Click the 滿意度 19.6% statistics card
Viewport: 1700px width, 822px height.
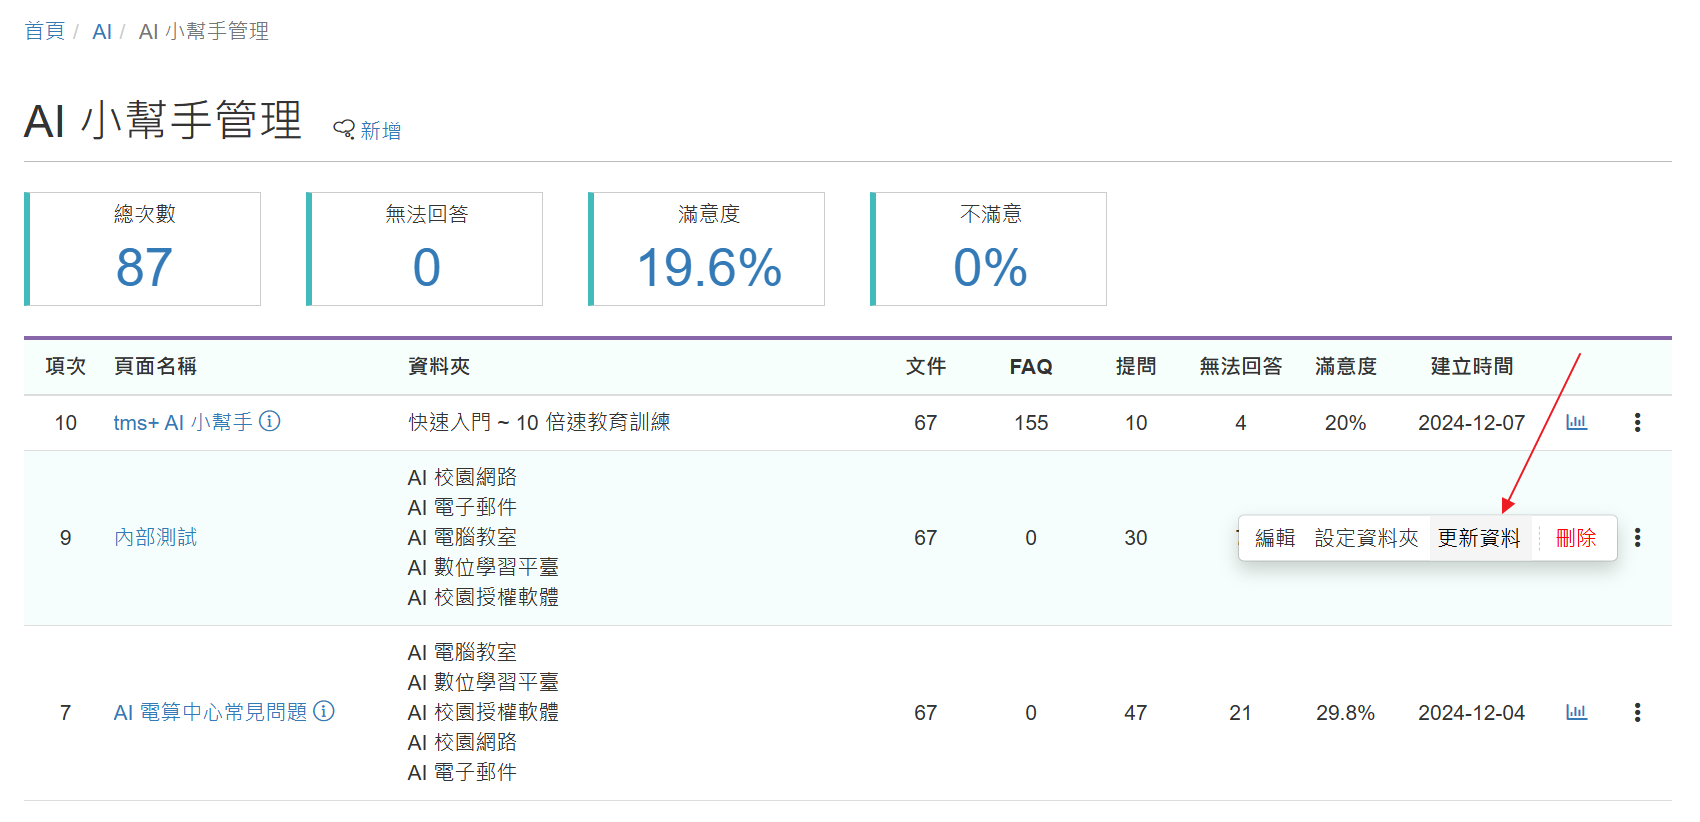pos(708,249)
